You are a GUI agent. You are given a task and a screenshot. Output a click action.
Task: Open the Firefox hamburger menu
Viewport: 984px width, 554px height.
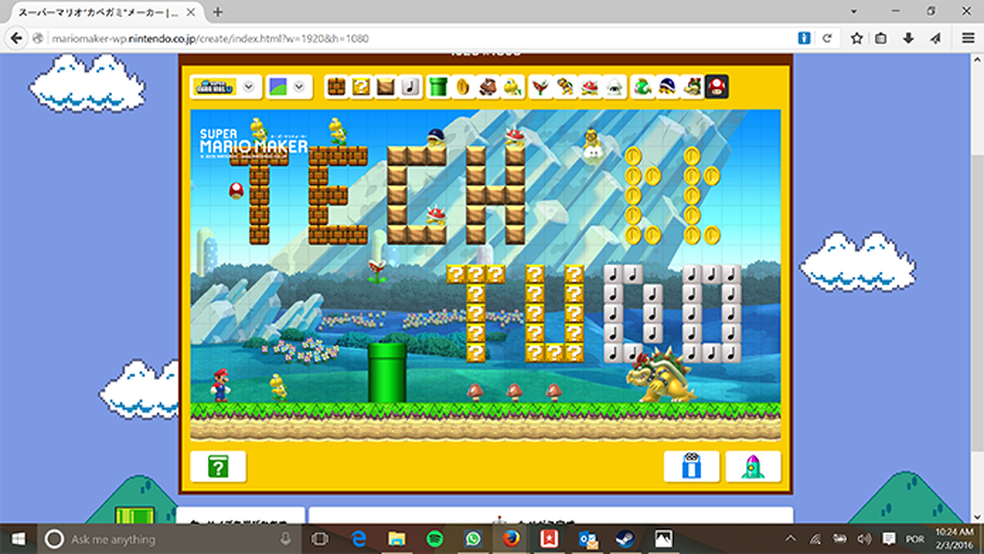tap(968, 38)
